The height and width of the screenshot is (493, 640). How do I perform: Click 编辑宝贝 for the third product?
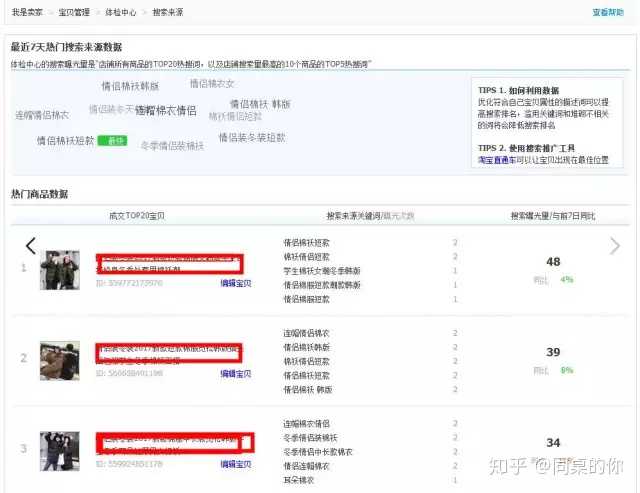236,465
